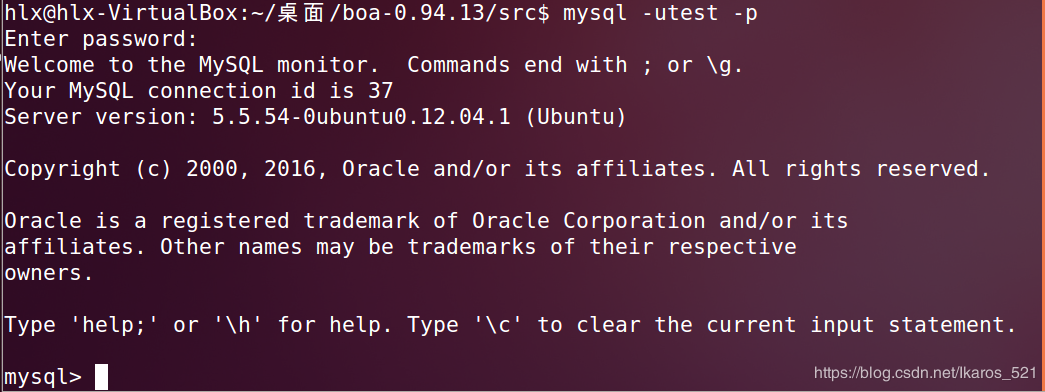Click the server version 5.5.54-0ubuntu0.12.04.1 string

tap(361, 117)
